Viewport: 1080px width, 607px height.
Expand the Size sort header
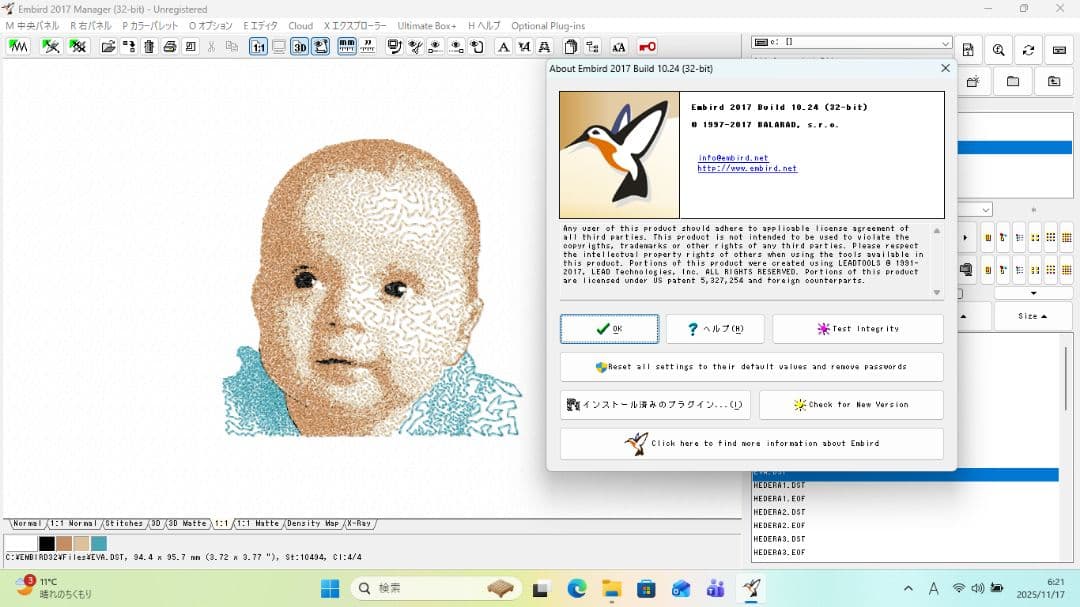point(1032,316)
